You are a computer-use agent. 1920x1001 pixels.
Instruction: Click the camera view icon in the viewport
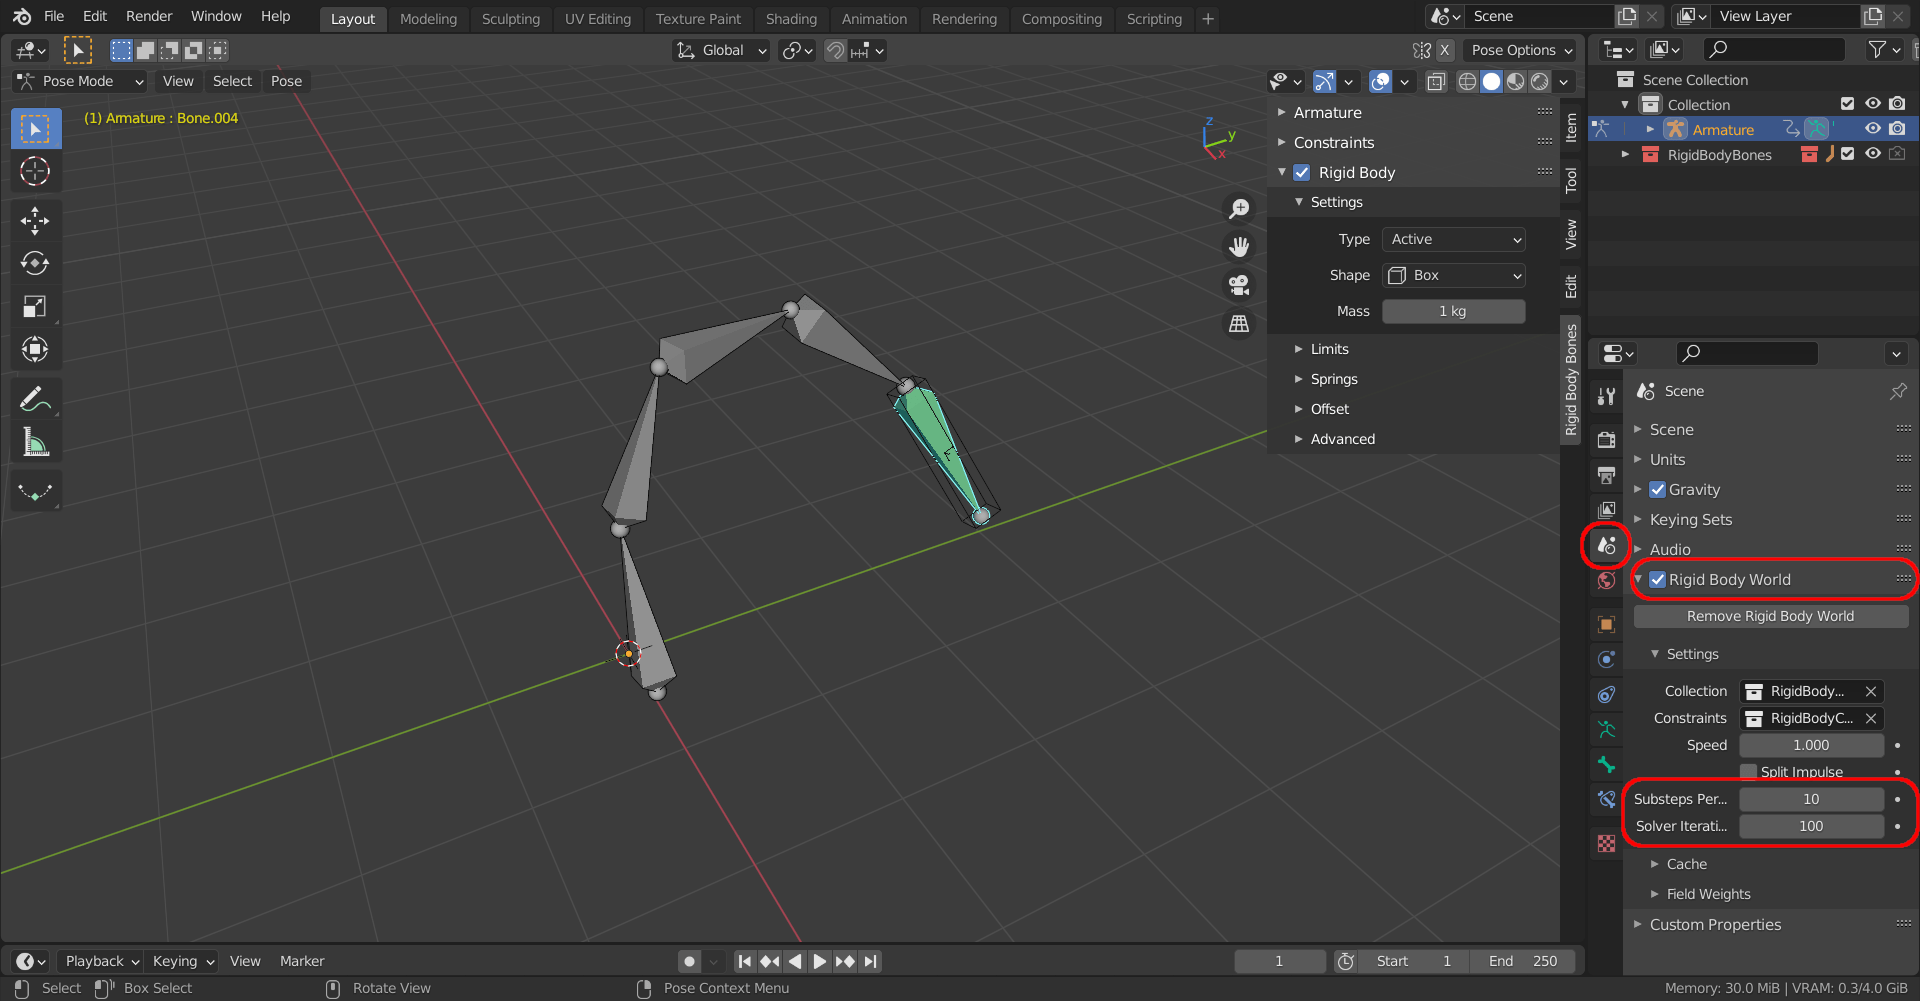click(1239, 286)
